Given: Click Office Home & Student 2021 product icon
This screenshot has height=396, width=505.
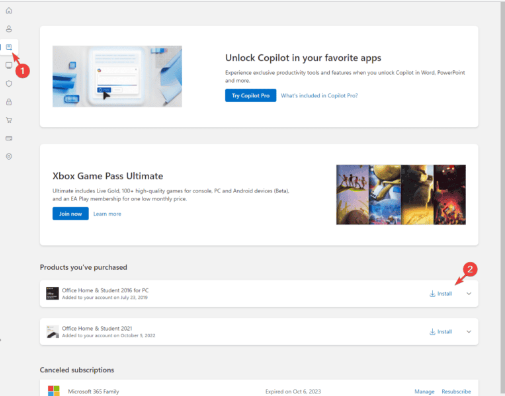Looking at the screenshot, I should tap(52, 332).
